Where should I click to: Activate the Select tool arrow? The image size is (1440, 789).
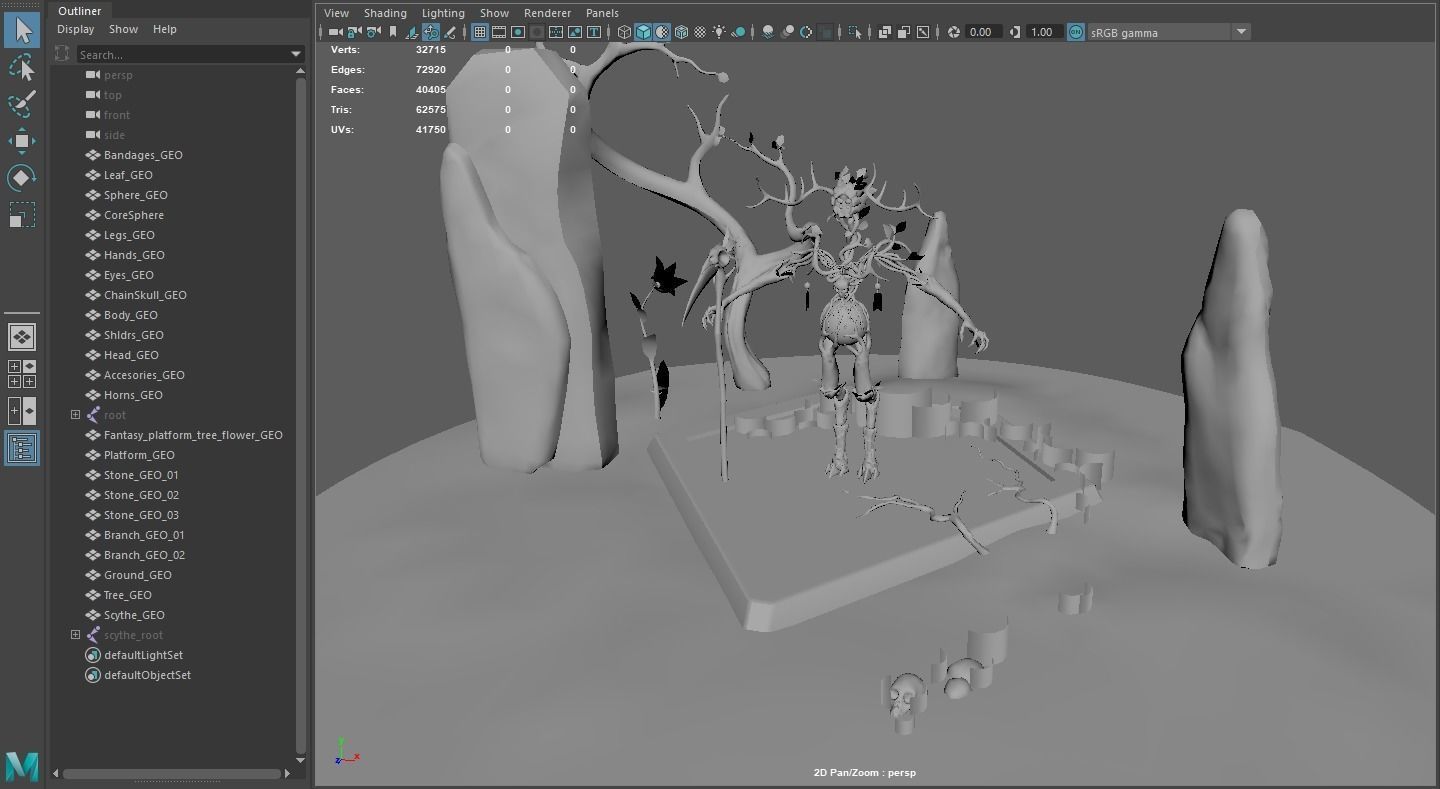point(22,30)
